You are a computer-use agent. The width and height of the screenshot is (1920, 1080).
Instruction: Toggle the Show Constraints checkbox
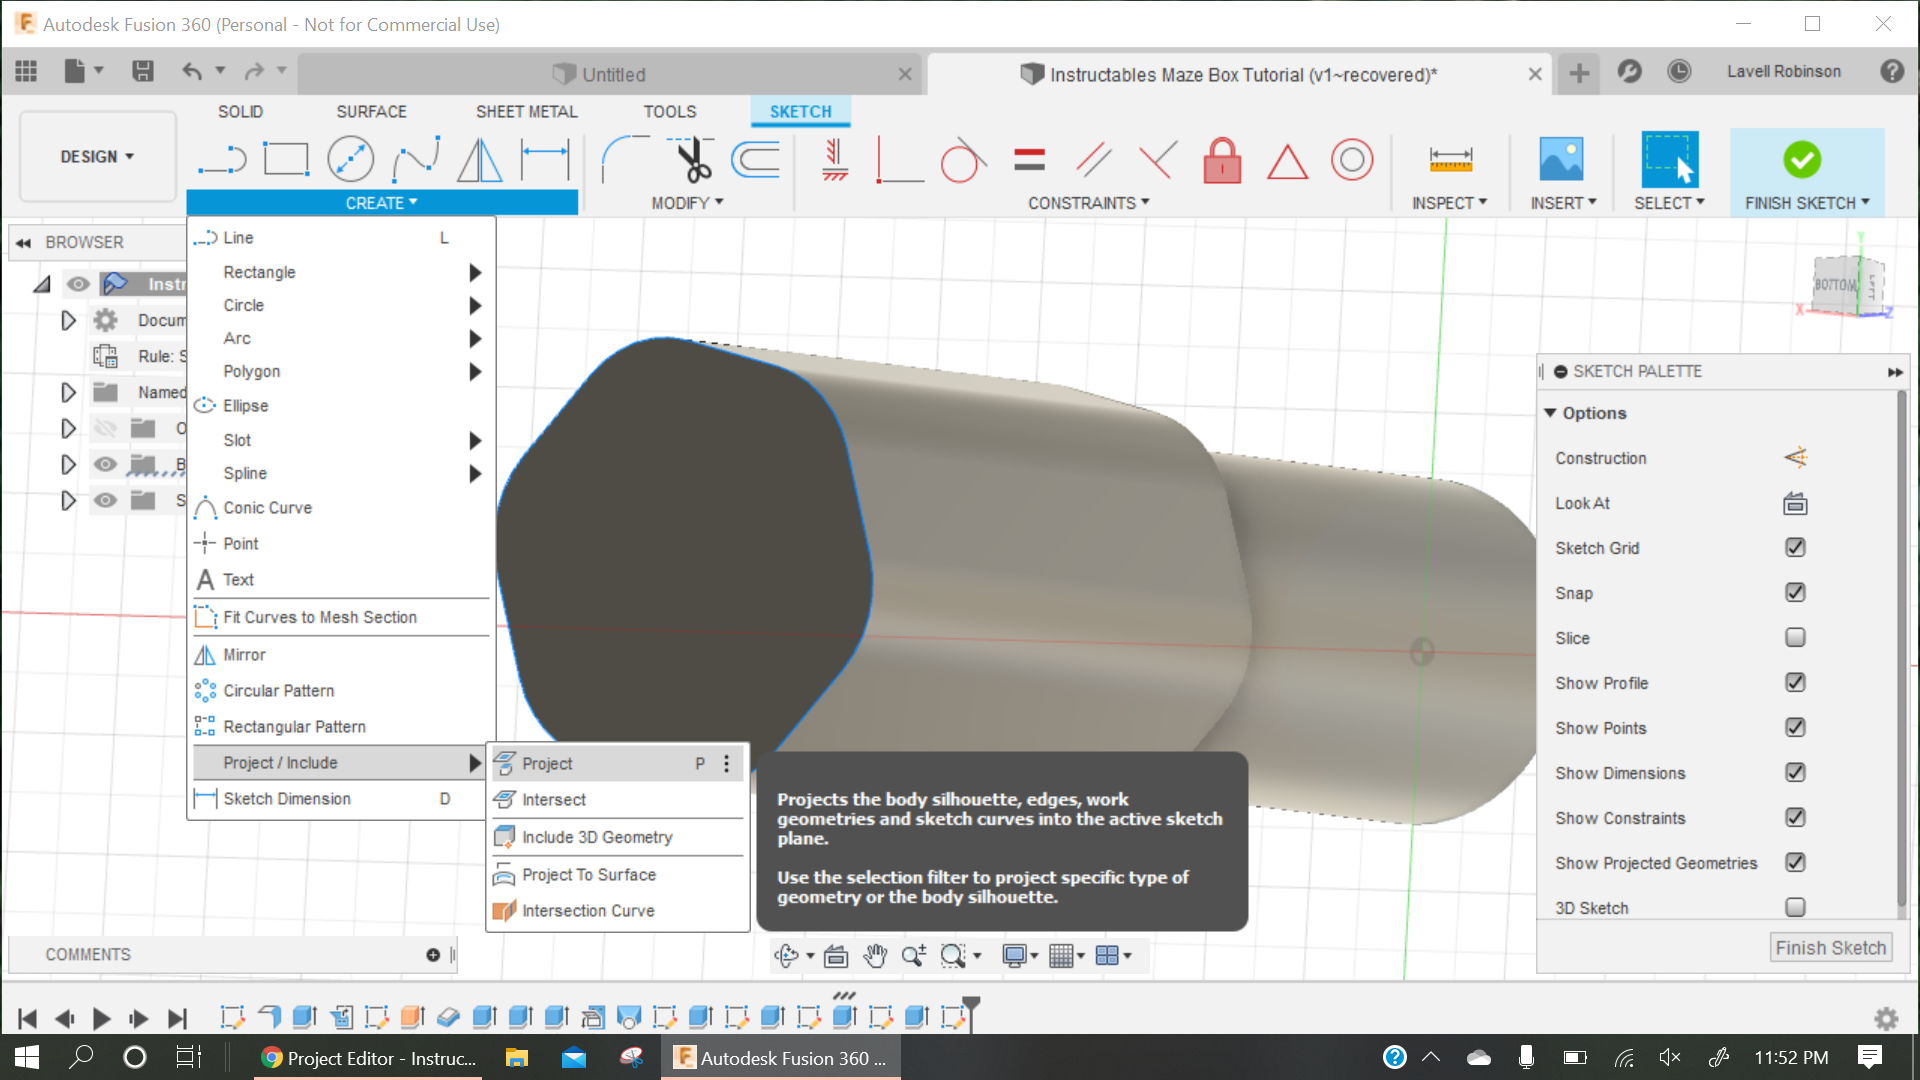1795,817
